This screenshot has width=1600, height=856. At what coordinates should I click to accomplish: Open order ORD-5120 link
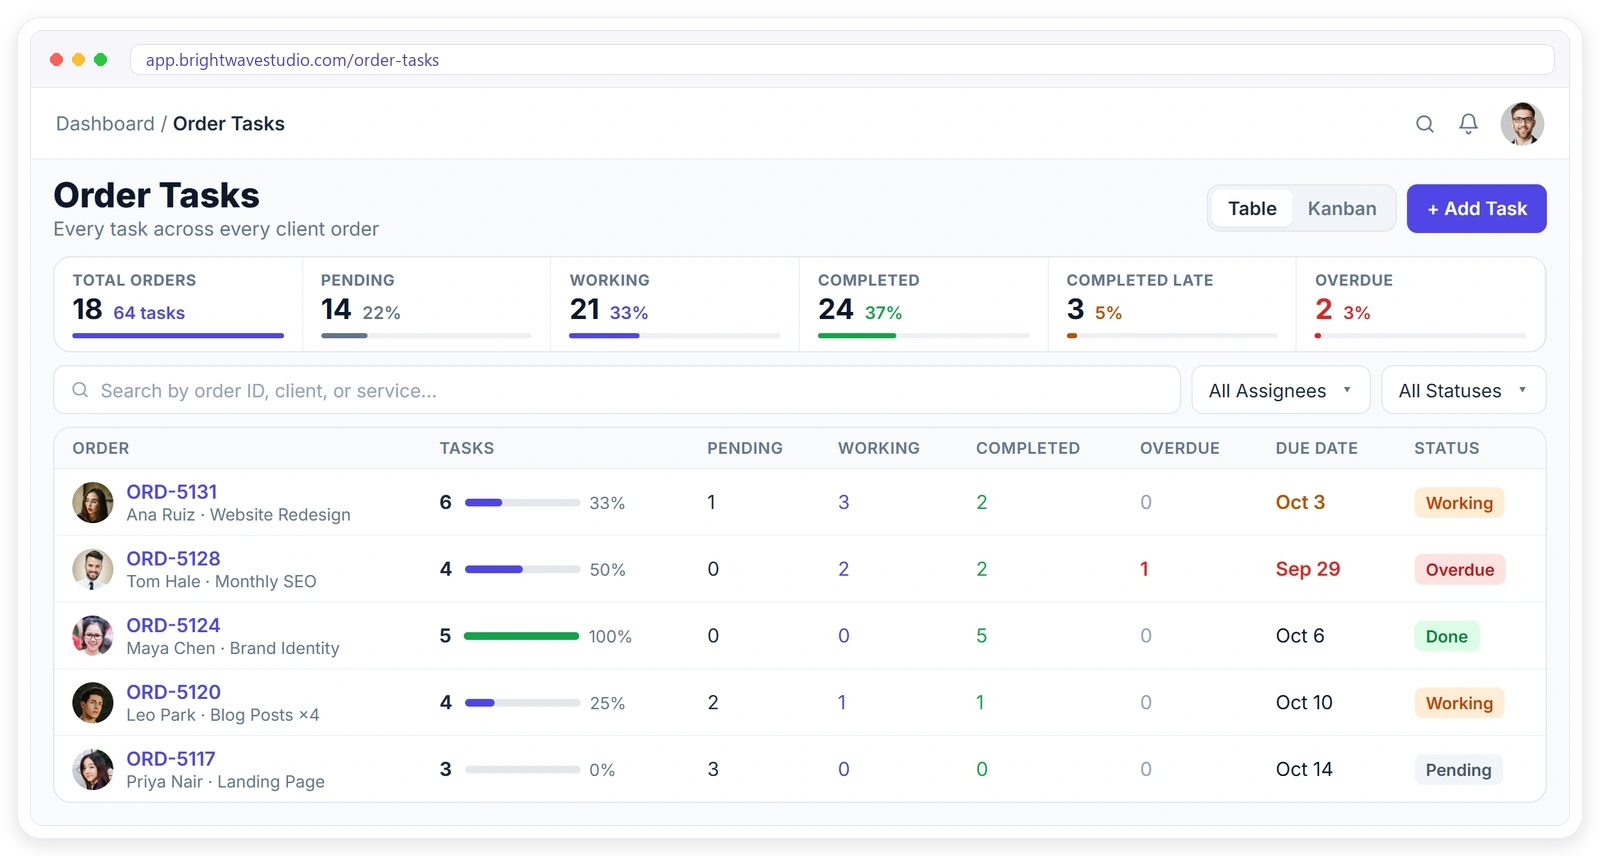click(x=173, y=692)
